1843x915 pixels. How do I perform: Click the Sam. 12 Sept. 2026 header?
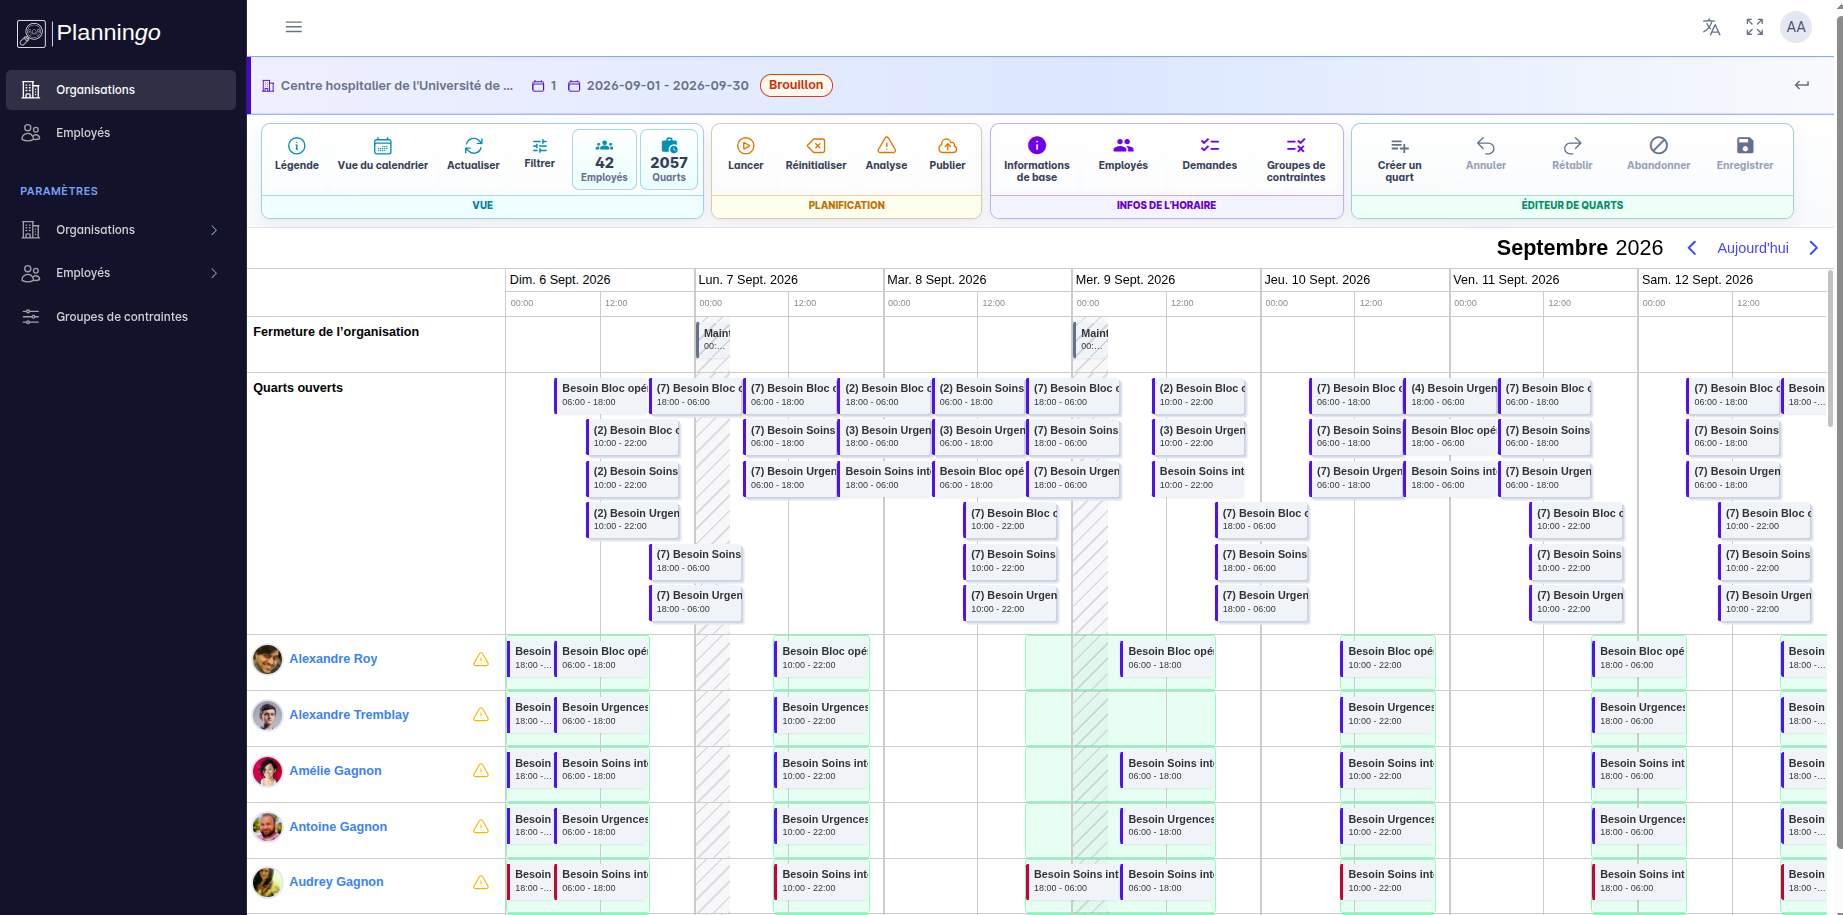pos(1697,280)
